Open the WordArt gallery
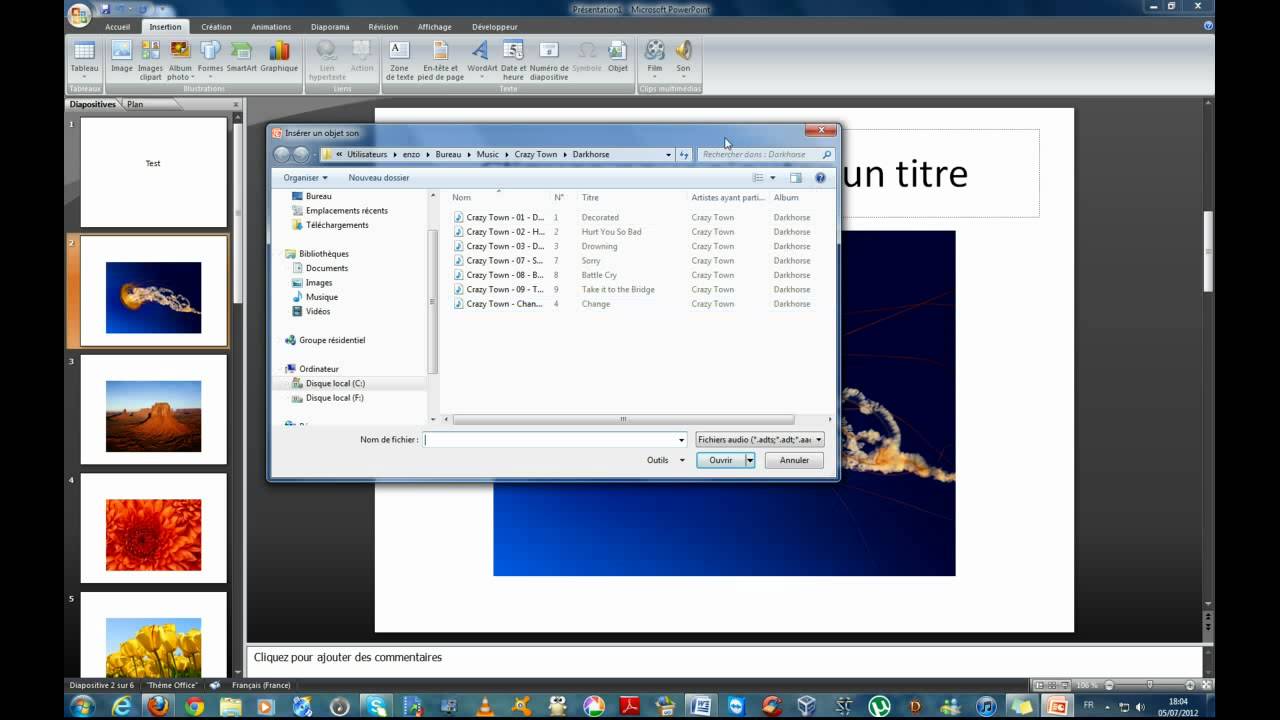This screenshot has height=720, width=1280. (x=482, y=58)
